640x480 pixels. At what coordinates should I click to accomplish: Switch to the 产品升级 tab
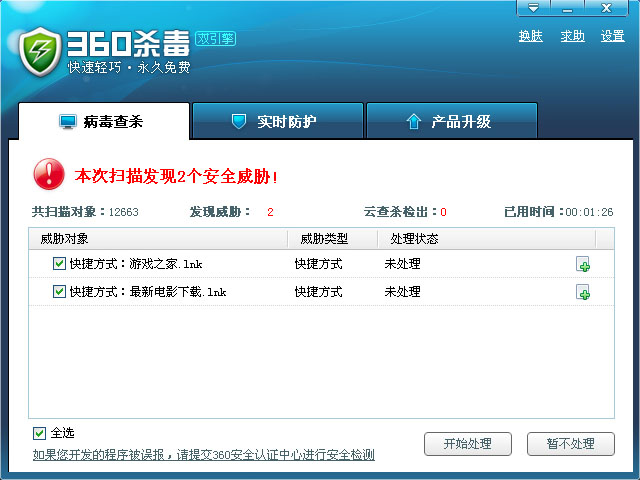[452, 121]
